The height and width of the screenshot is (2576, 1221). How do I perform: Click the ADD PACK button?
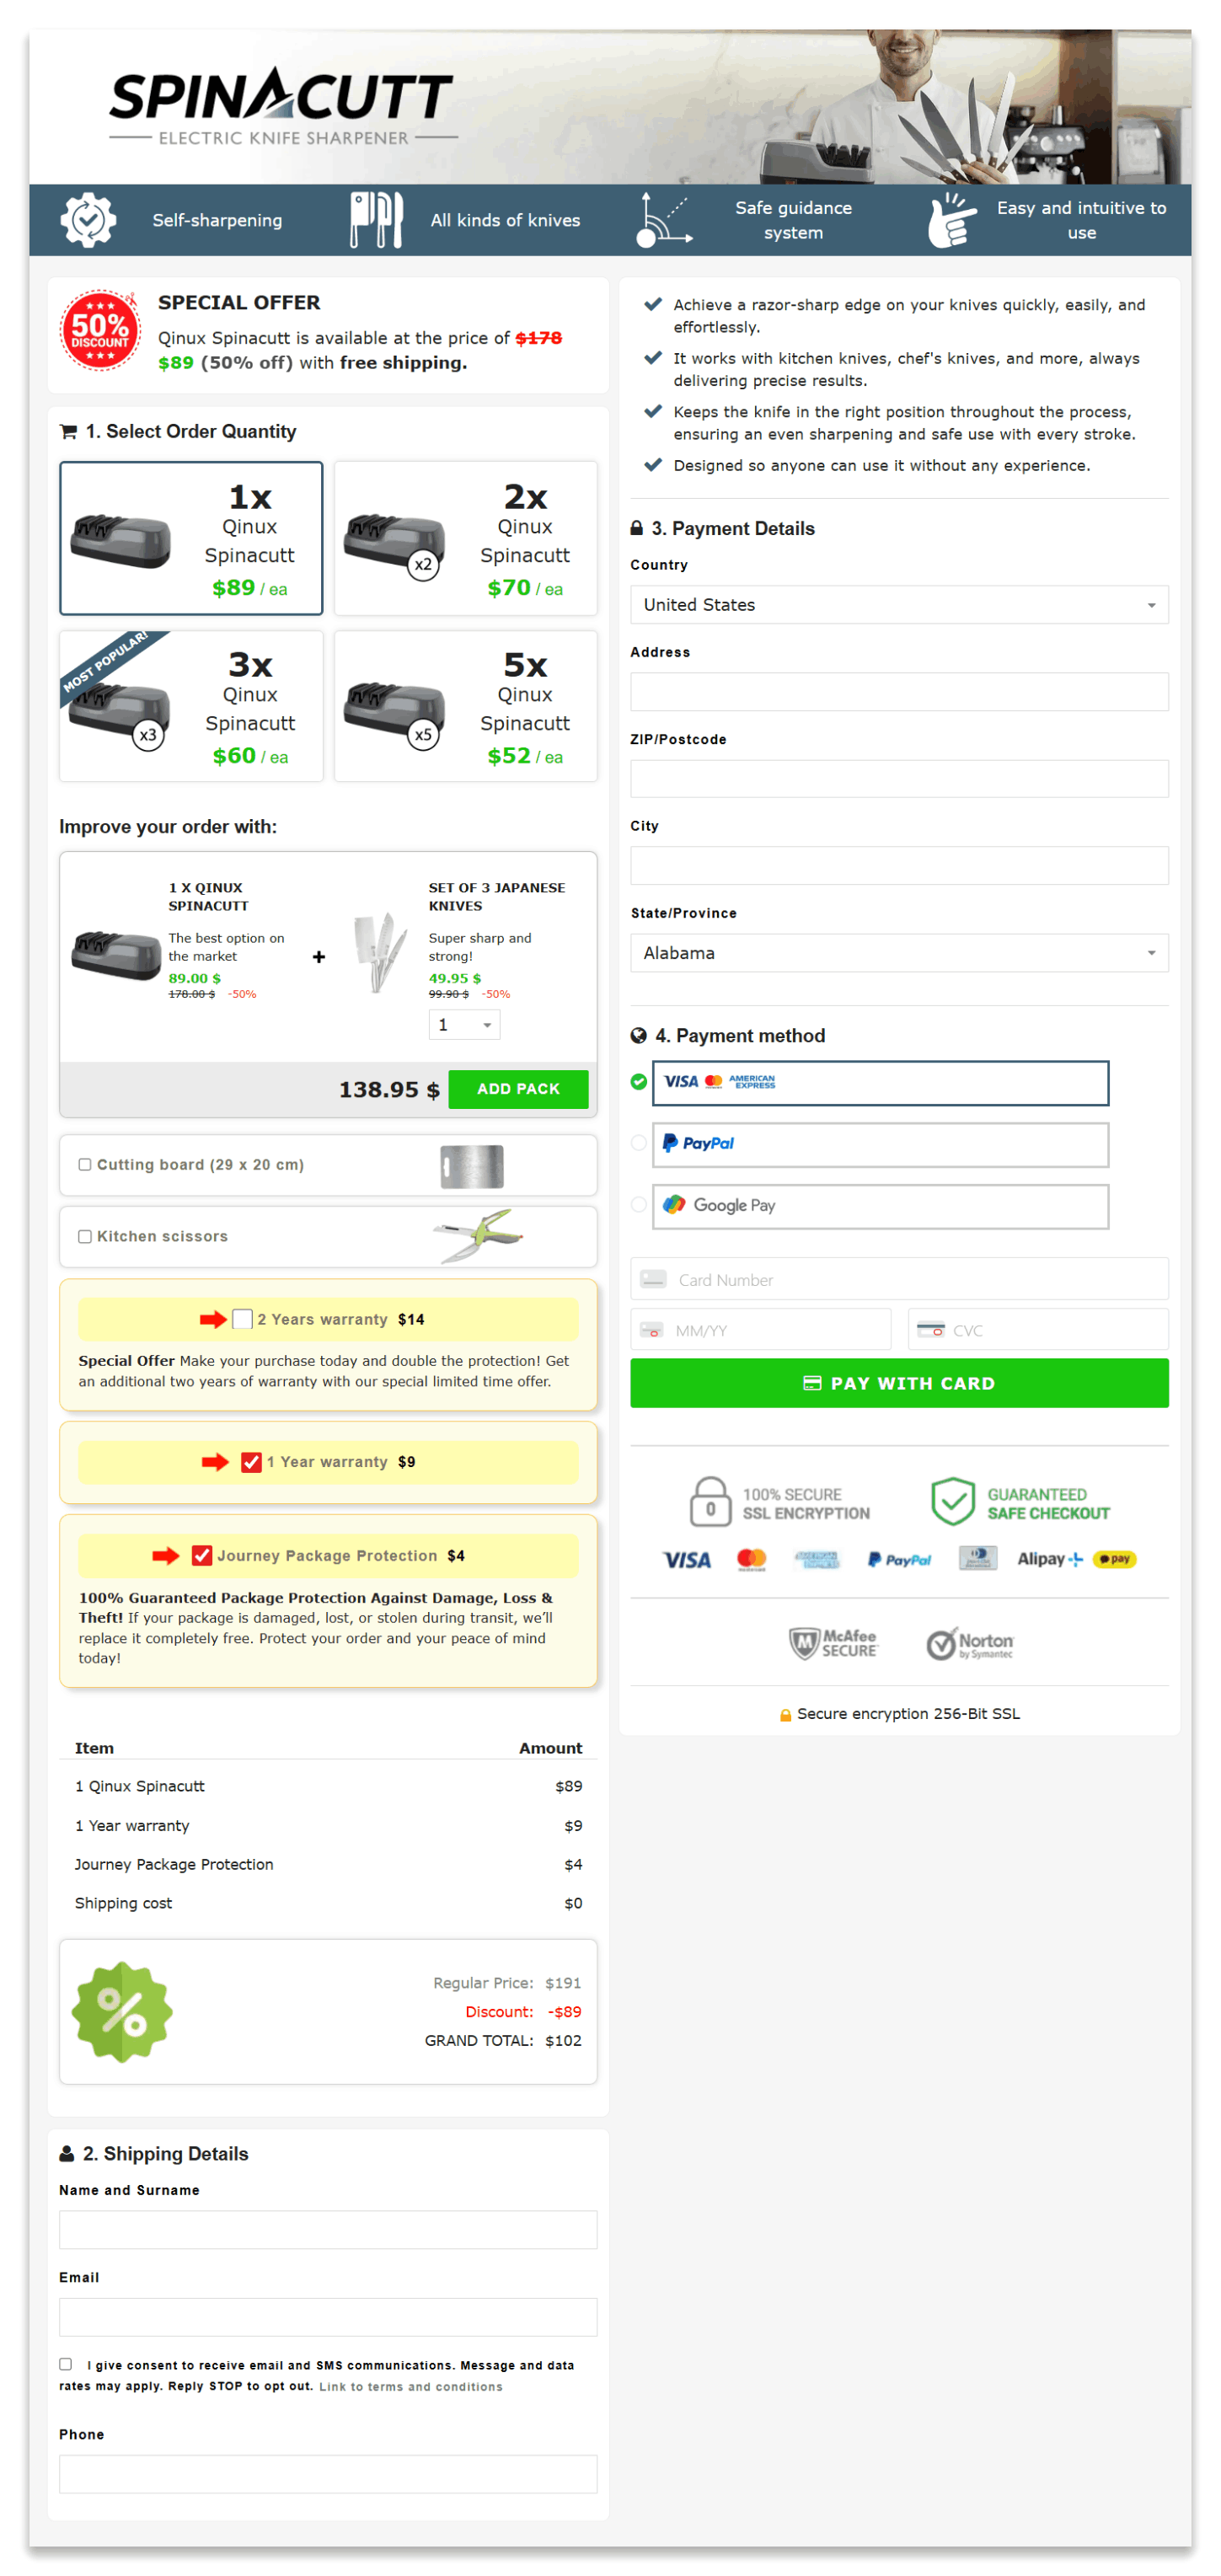click(518, 1089)
